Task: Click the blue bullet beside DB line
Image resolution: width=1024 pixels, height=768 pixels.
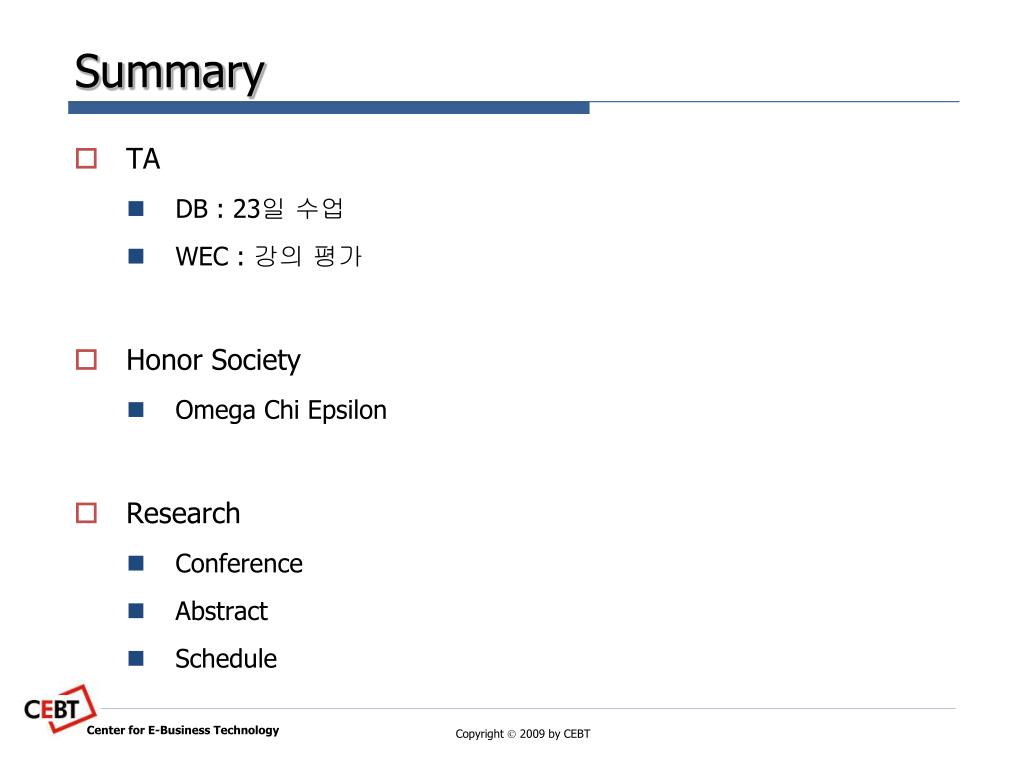Action: pos(136,208)
